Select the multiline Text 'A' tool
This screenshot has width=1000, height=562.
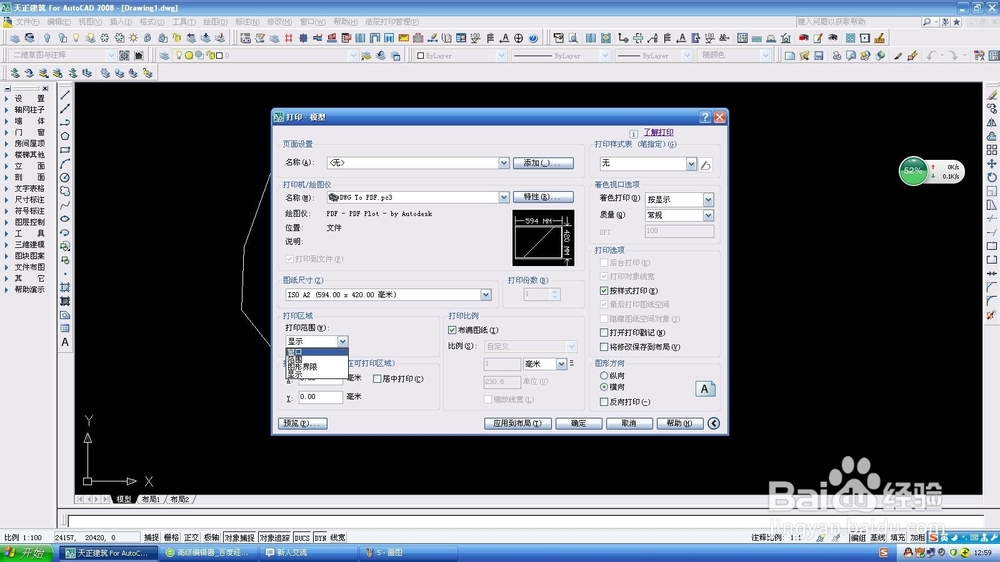click(x=65, y=343)
